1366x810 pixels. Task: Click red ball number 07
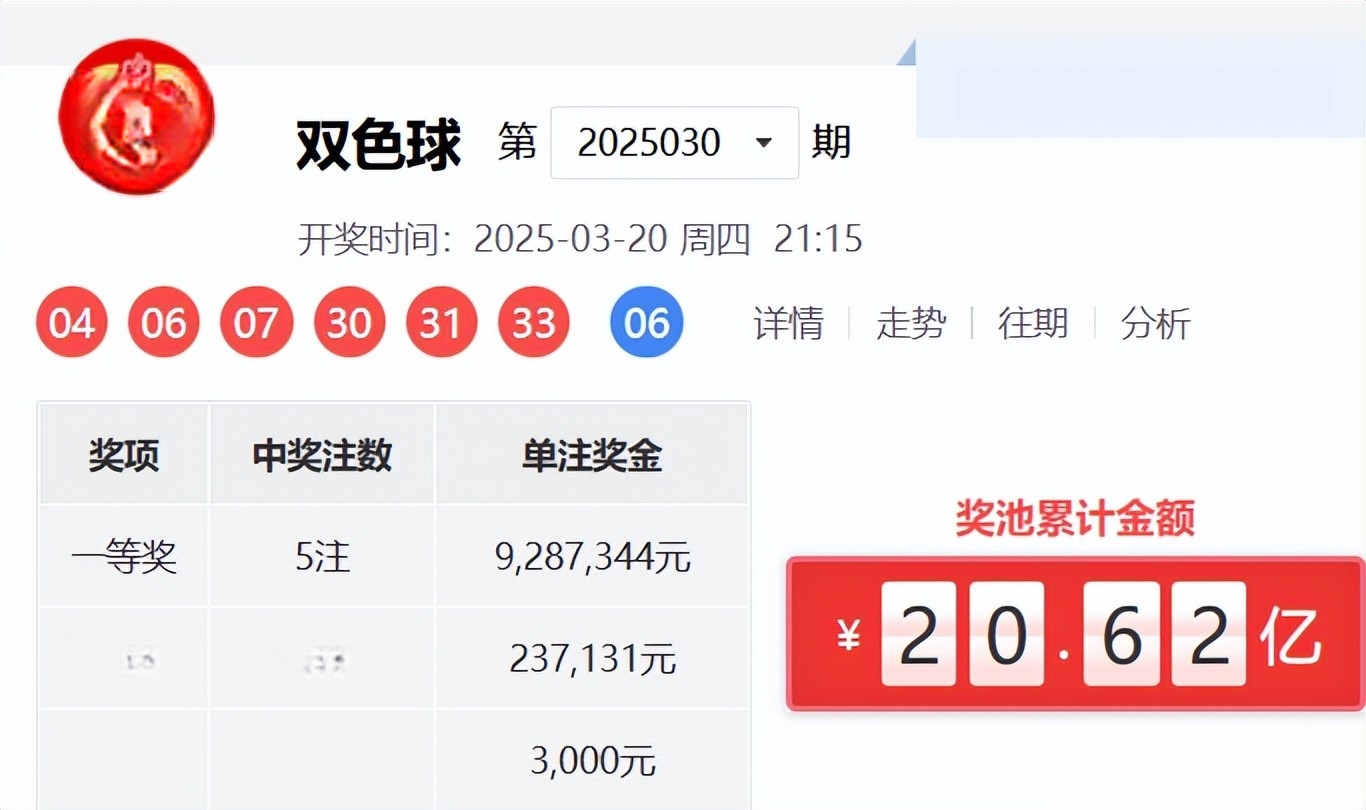coord(257,323)
